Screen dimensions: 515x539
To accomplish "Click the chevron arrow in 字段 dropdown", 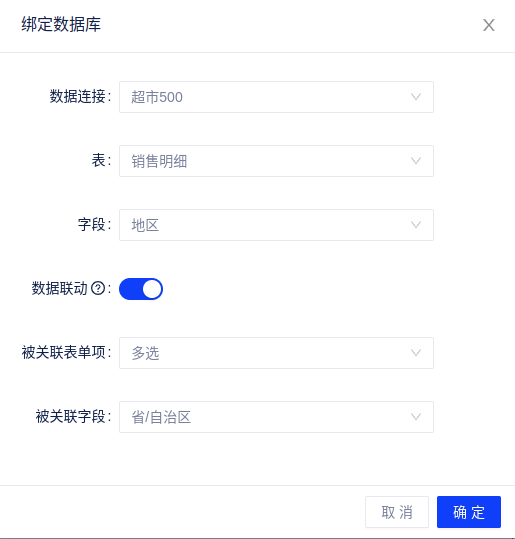I will point(416,225).
